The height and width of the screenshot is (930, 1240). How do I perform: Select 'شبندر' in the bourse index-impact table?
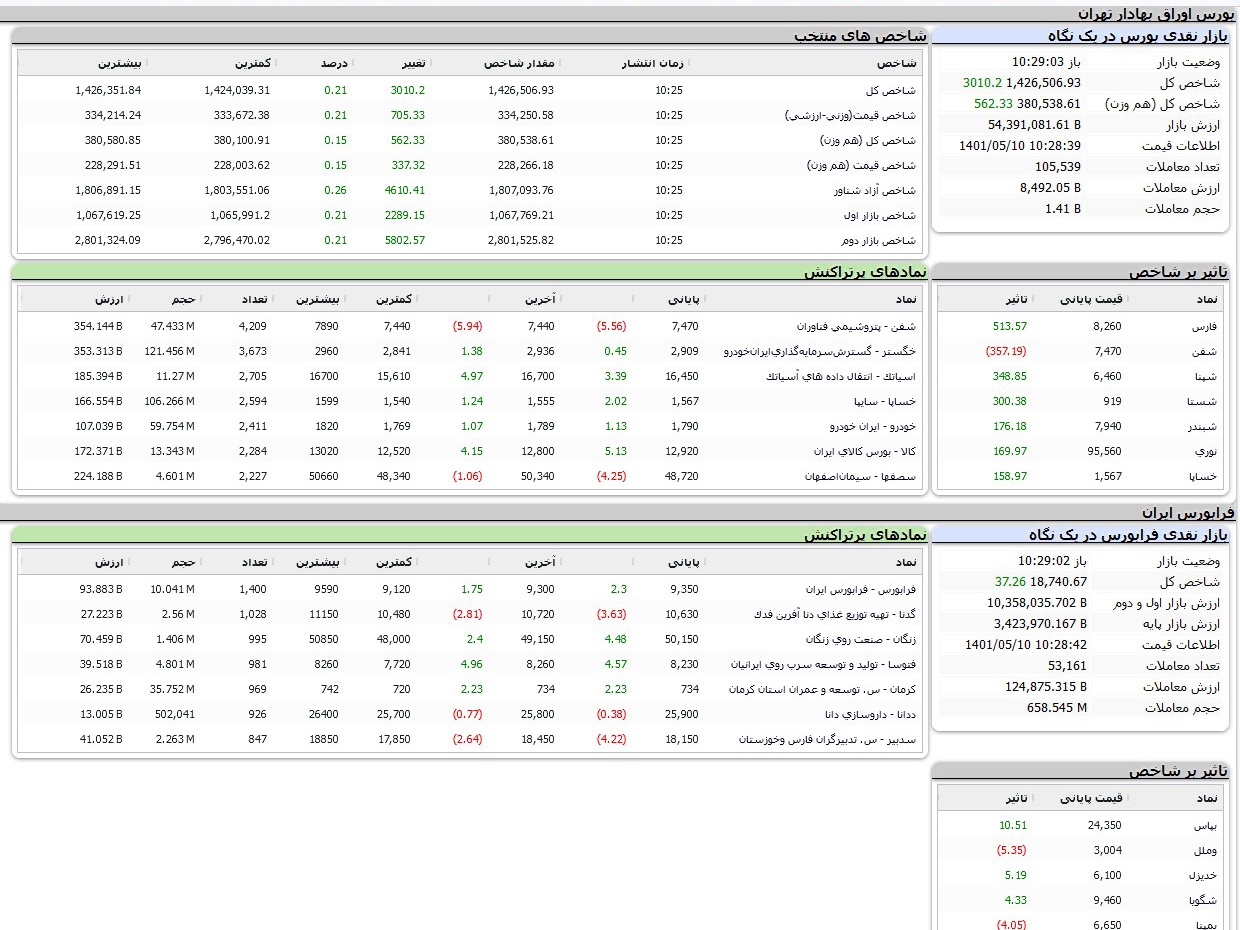pos(1204,426)
